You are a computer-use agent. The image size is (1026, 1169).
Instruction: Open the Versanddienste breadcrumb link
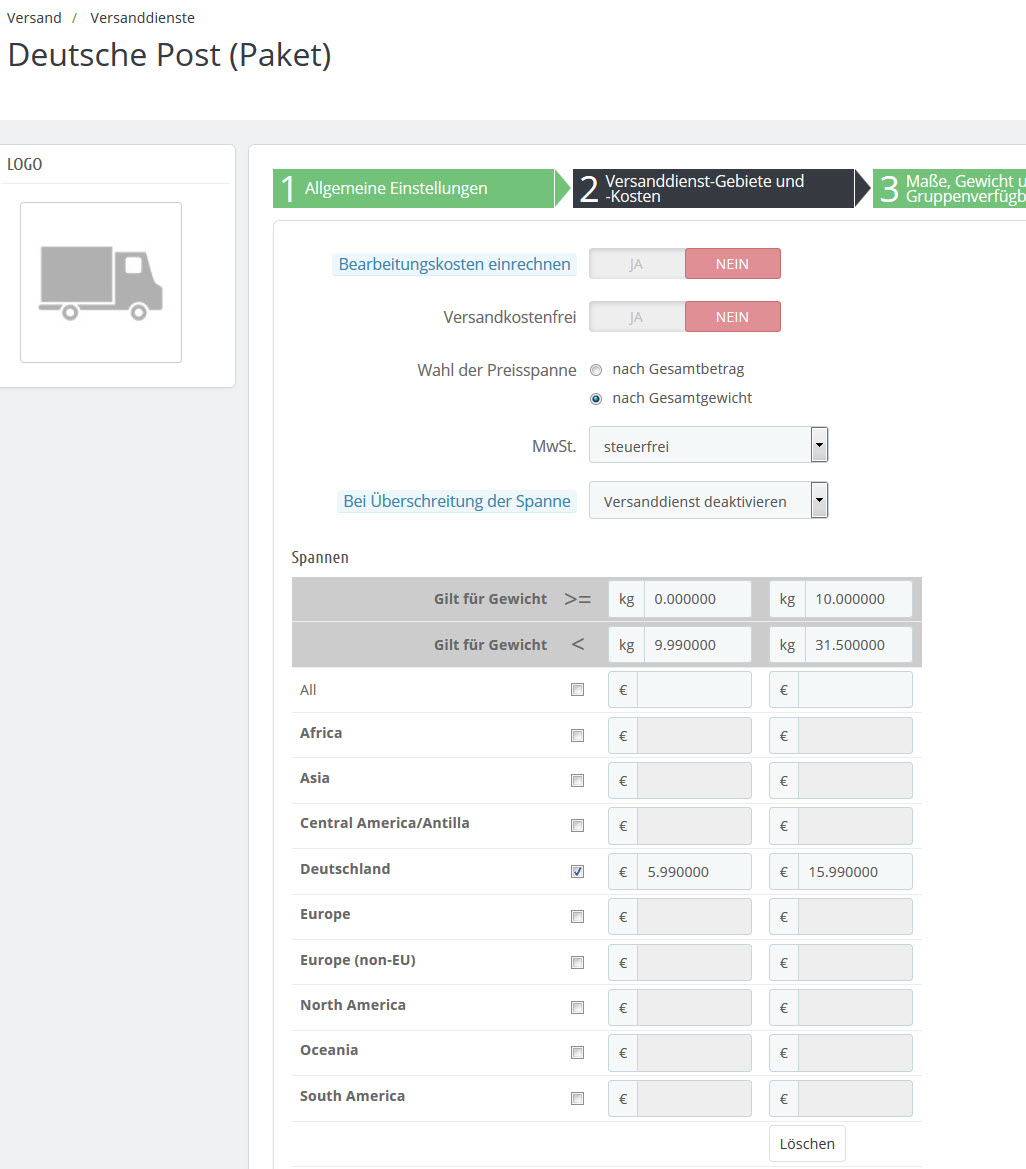pyautogui.click(x=142, y=18)
